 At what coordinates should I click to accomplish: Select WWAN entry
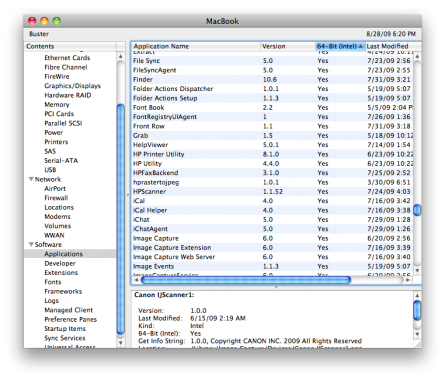pos(54,235)
